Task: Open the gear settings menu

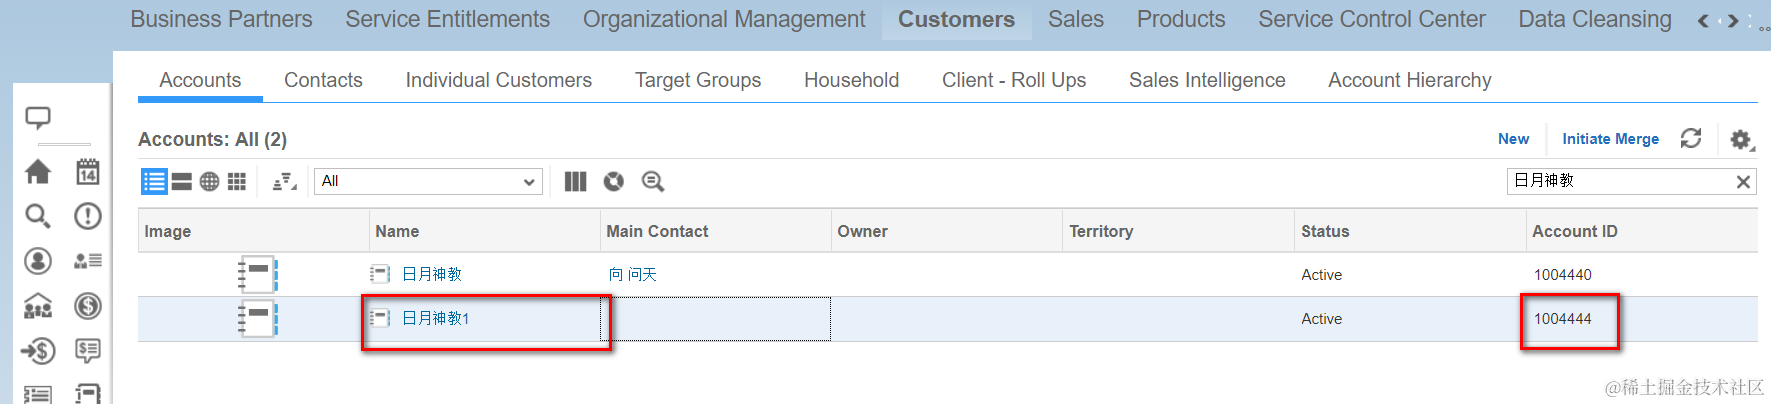Action: (1741, 140)
